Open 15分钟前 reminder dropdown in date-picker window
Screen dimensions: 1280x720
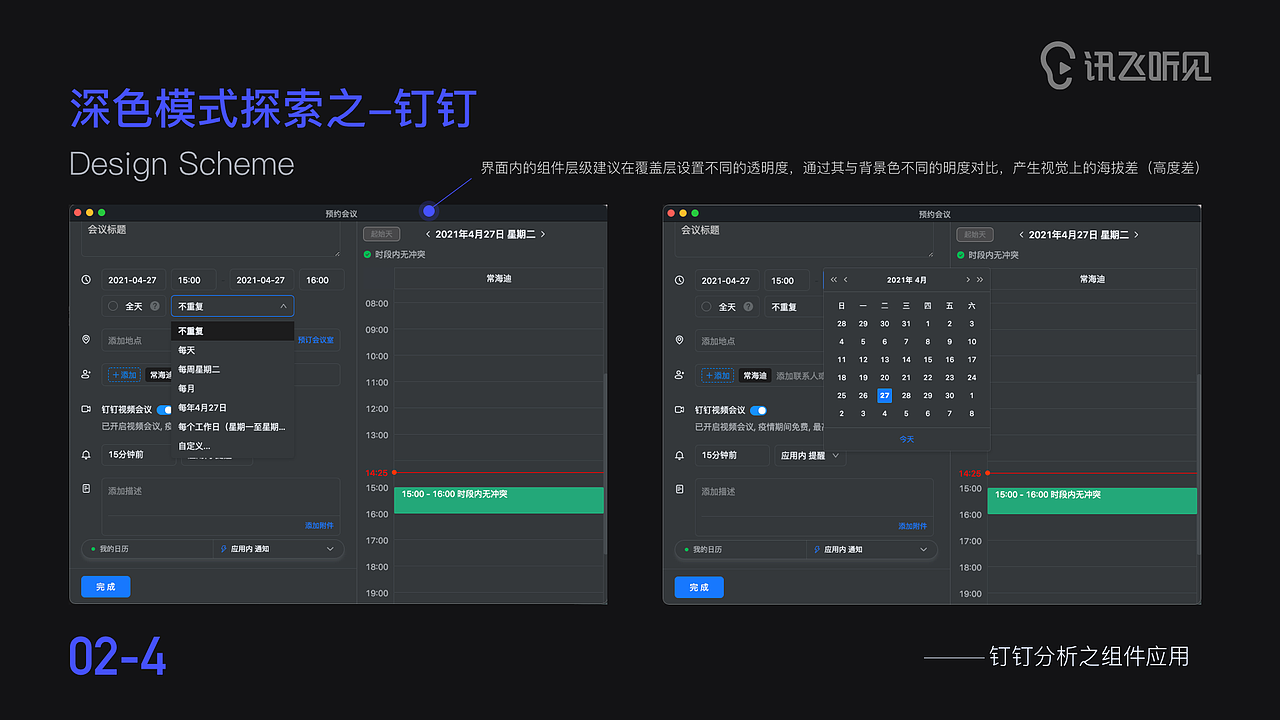point(732,455)
